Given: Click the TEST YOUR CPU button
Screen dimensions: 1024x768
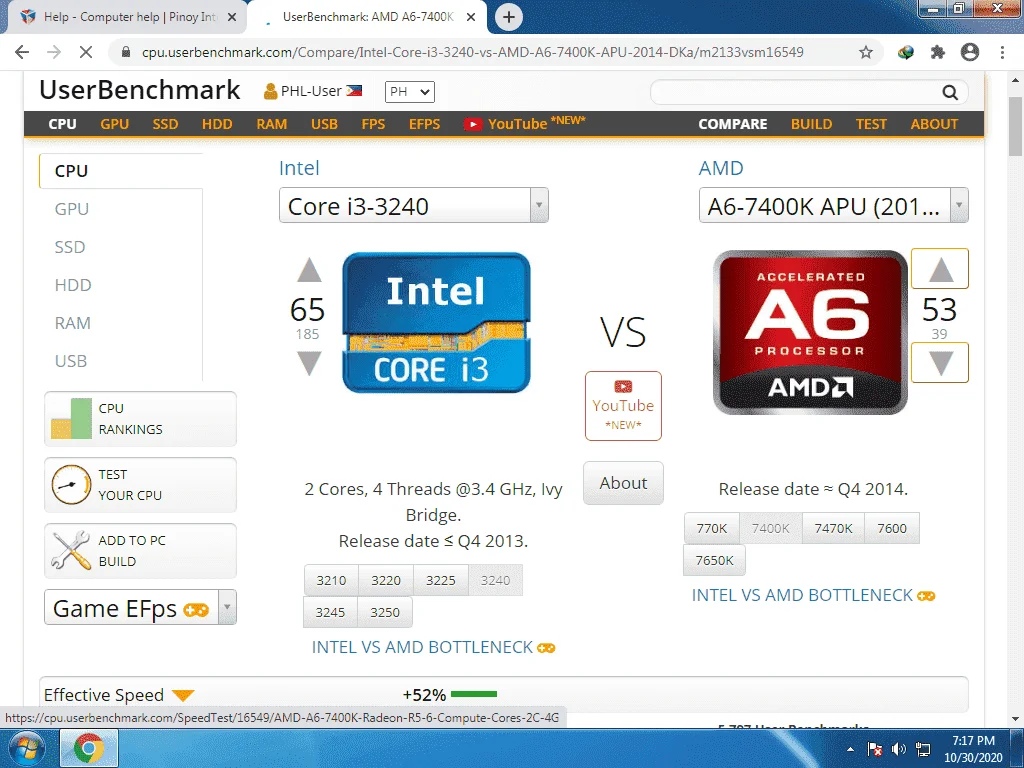Looking at the screenshot, I should 140,485.
